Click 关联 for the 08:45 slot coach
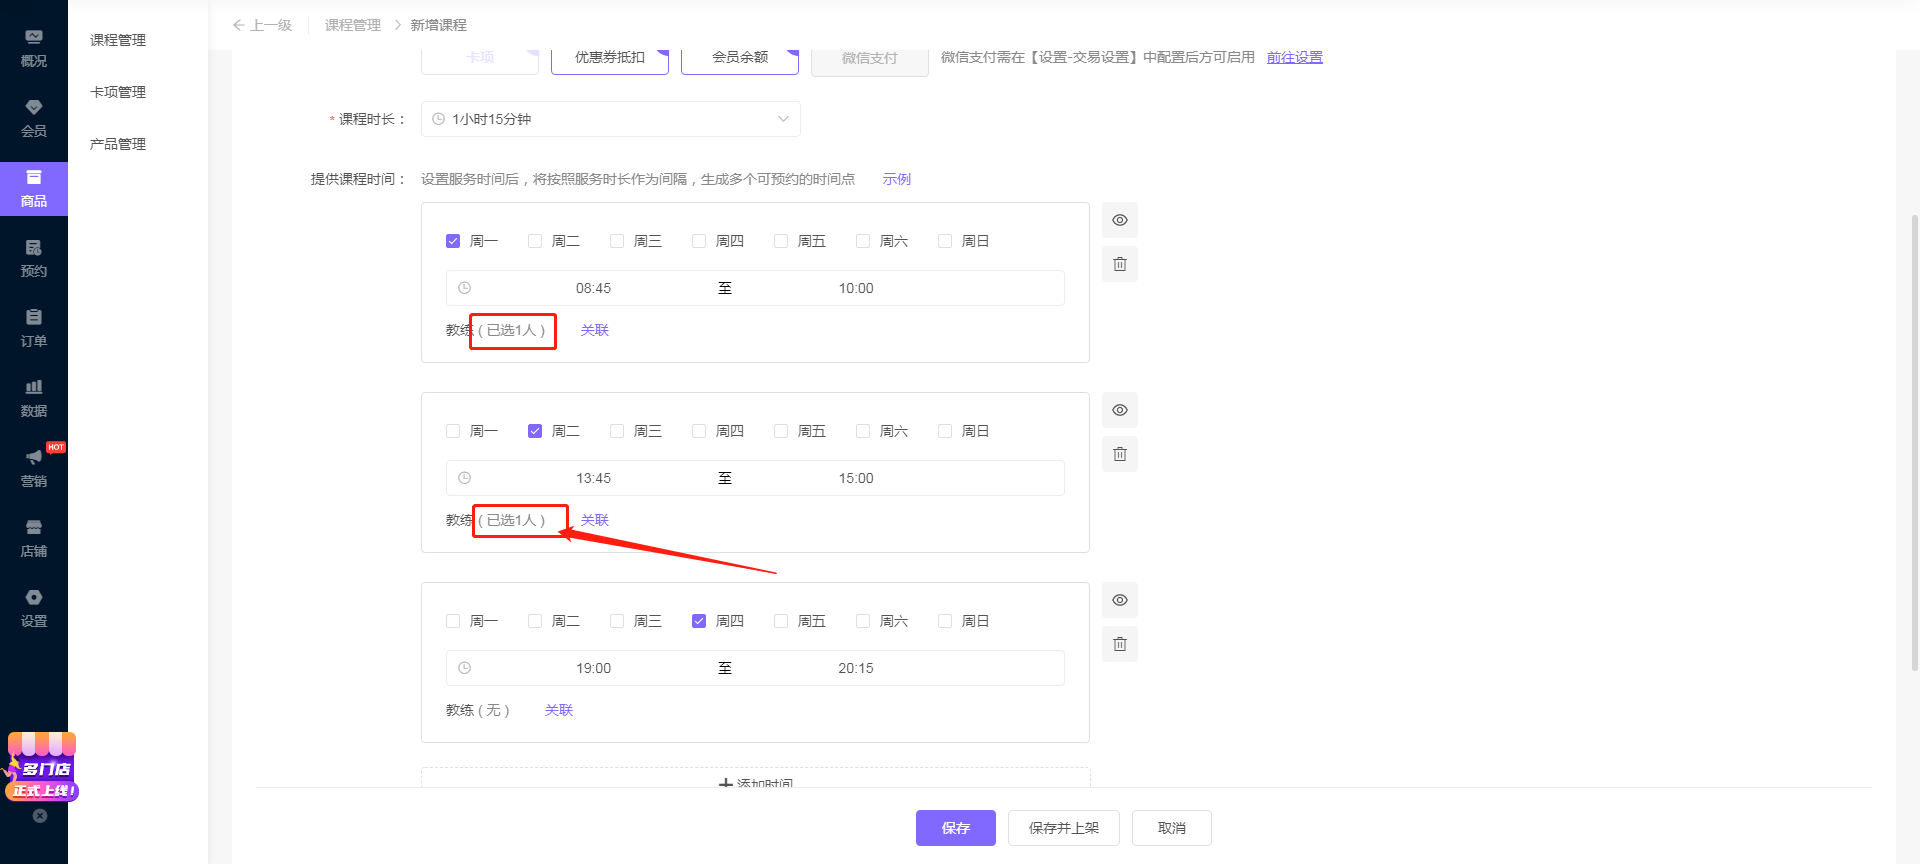Screen dimensions: 1920x864 [595, 330]
